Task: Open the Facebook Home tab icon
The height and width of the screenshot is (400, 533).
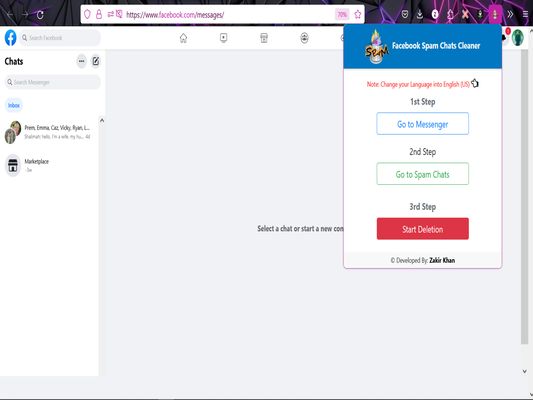Action: (183, 38)
